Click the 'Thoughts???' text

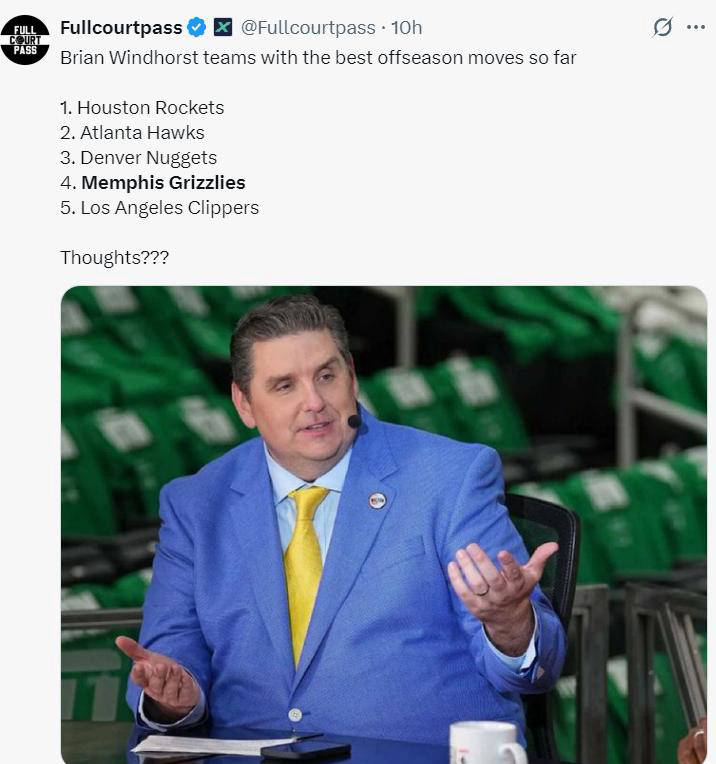point(115,257)
